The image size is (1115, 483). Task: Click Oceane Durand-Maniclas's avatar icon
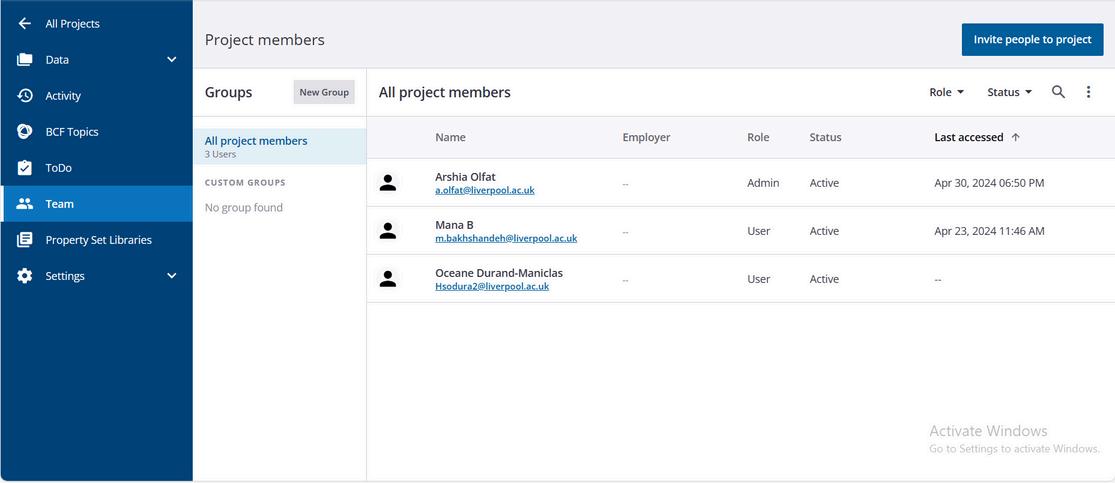point(388,279)
